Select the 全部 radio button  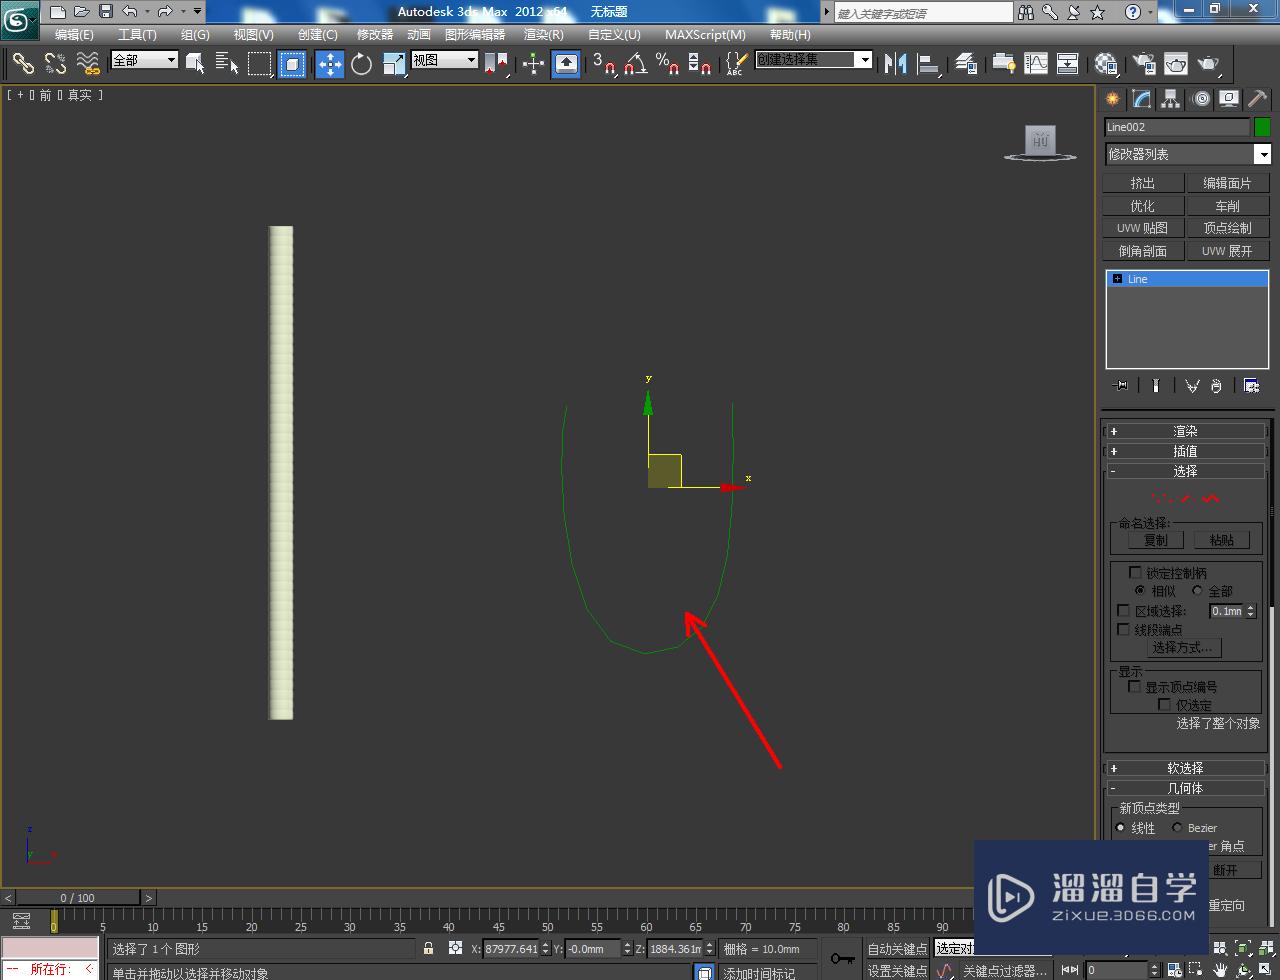pos(1197,591)
